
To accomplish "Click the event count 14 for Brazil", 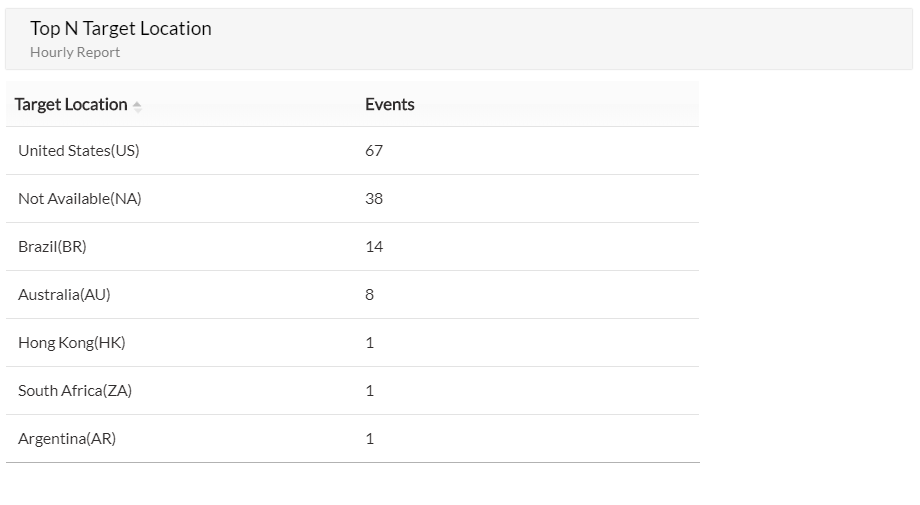I will coord(374,247).
